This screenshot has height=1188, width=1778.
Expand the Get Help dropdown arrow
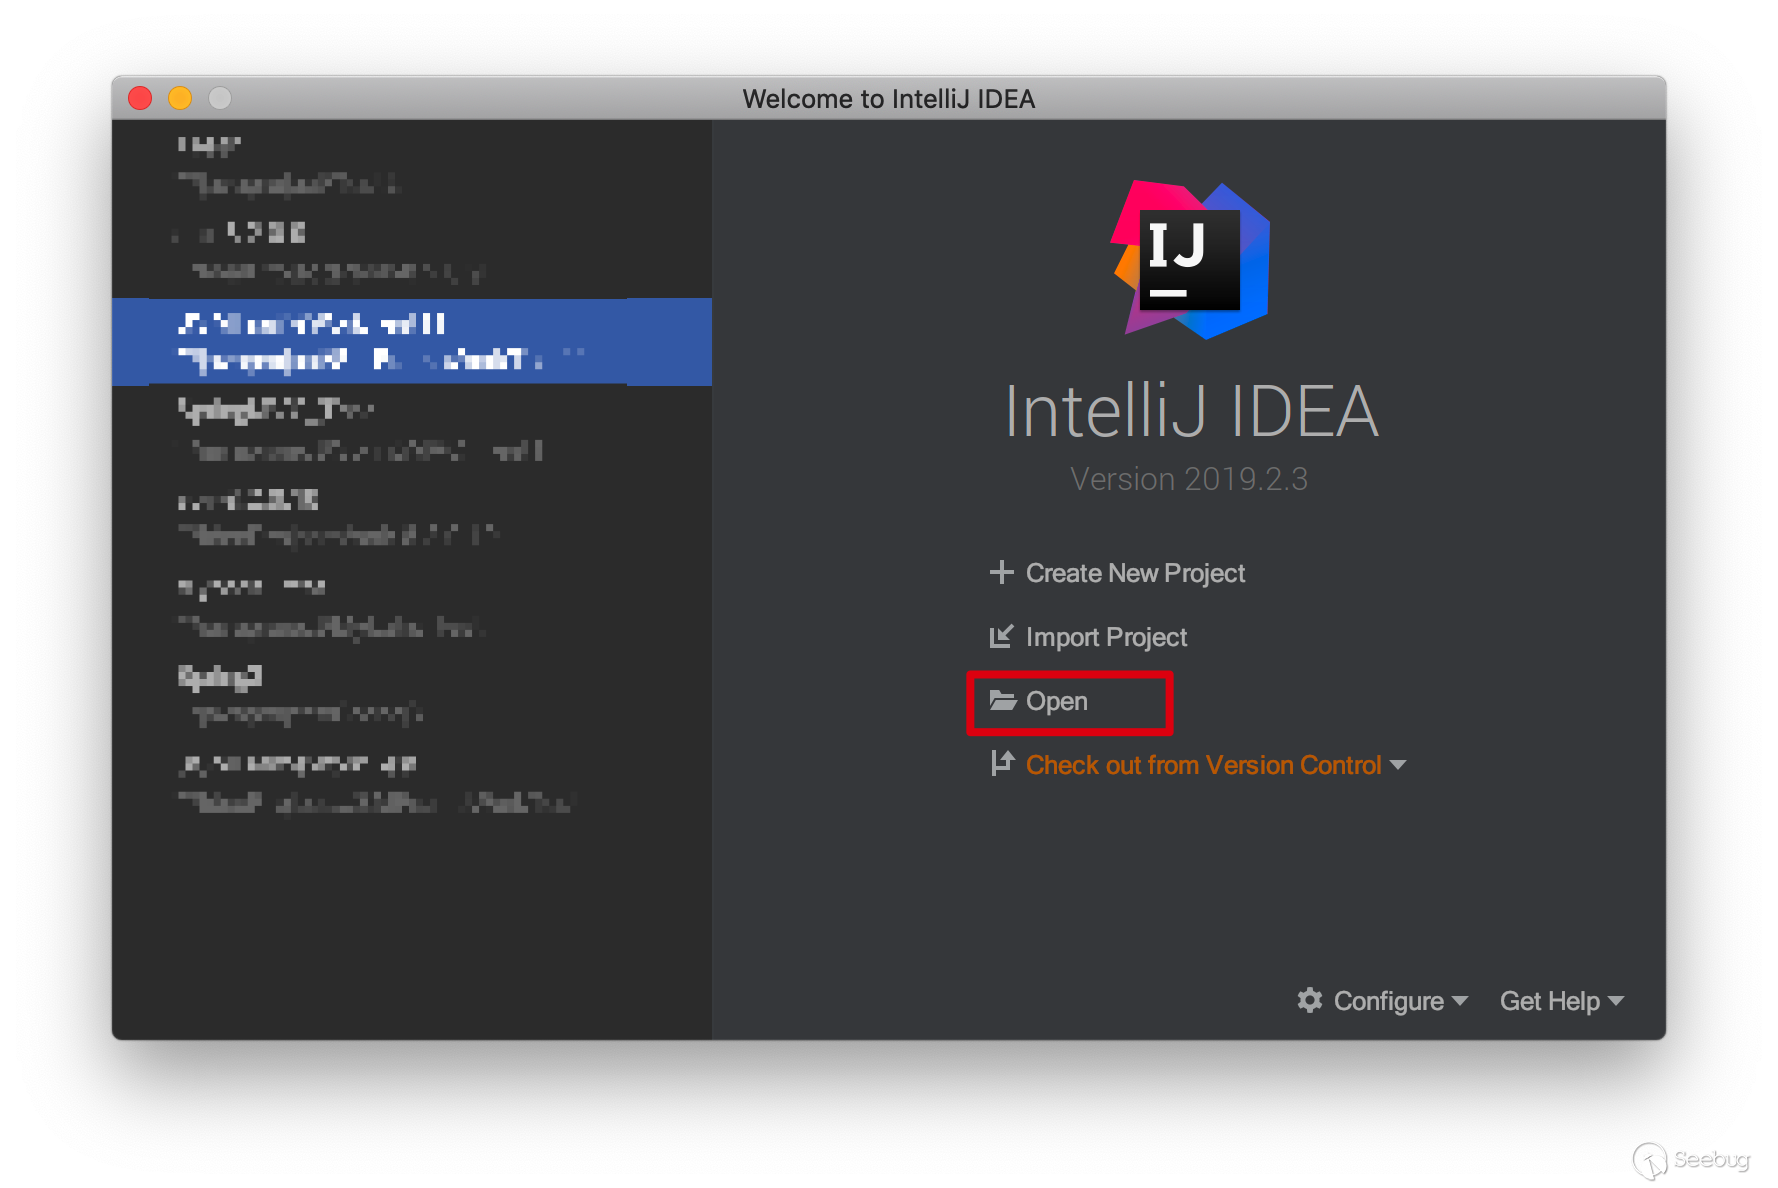pos(1616,1000)
